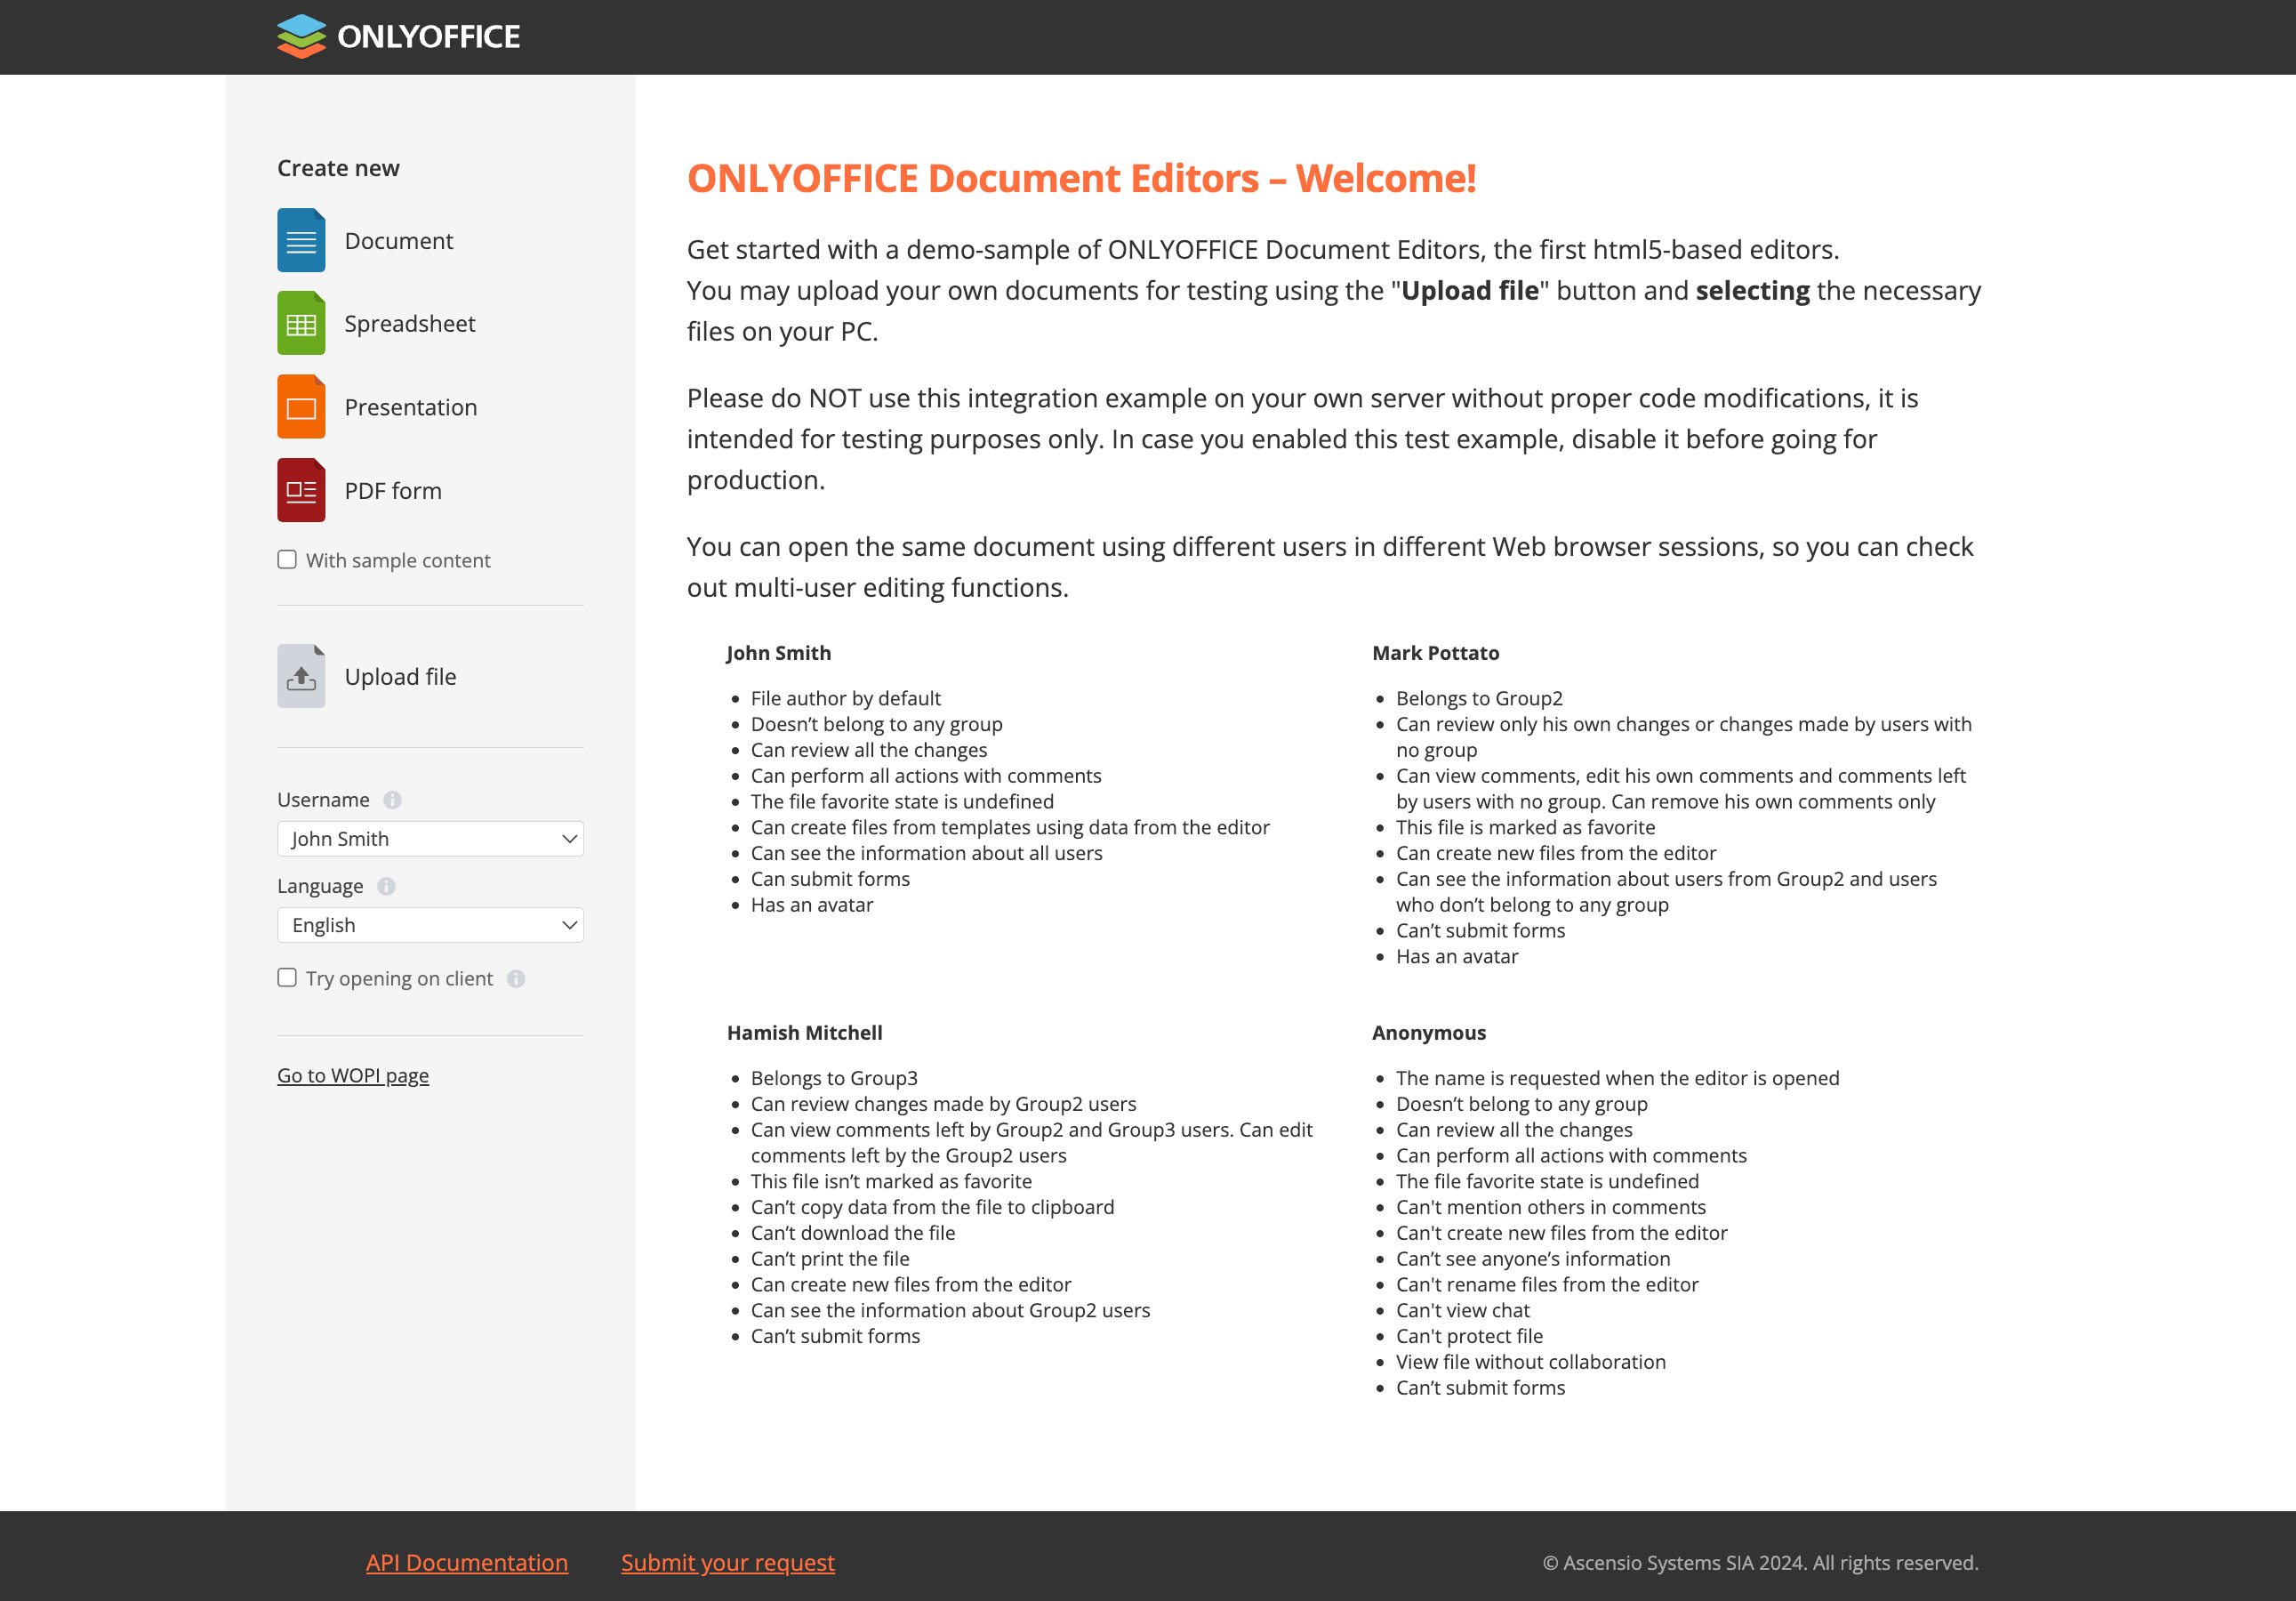Image resolution: width=2296 pixels, height=1601 pixels.
Task: Click 'Can't mention others in comments' item
Action: click(1551, 1208)
